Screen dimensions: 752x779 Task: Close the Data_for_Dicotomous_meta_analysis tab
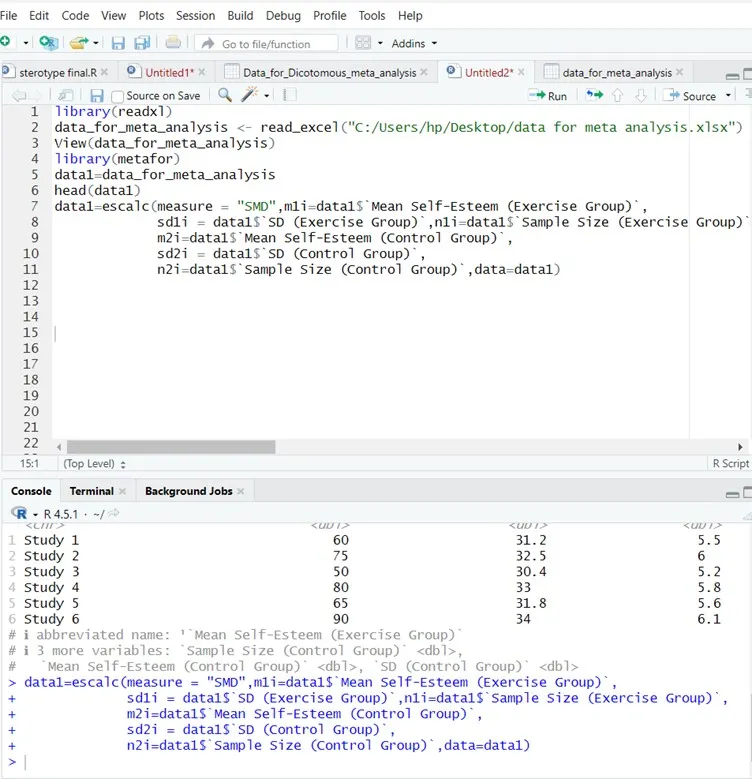[424, 72]
